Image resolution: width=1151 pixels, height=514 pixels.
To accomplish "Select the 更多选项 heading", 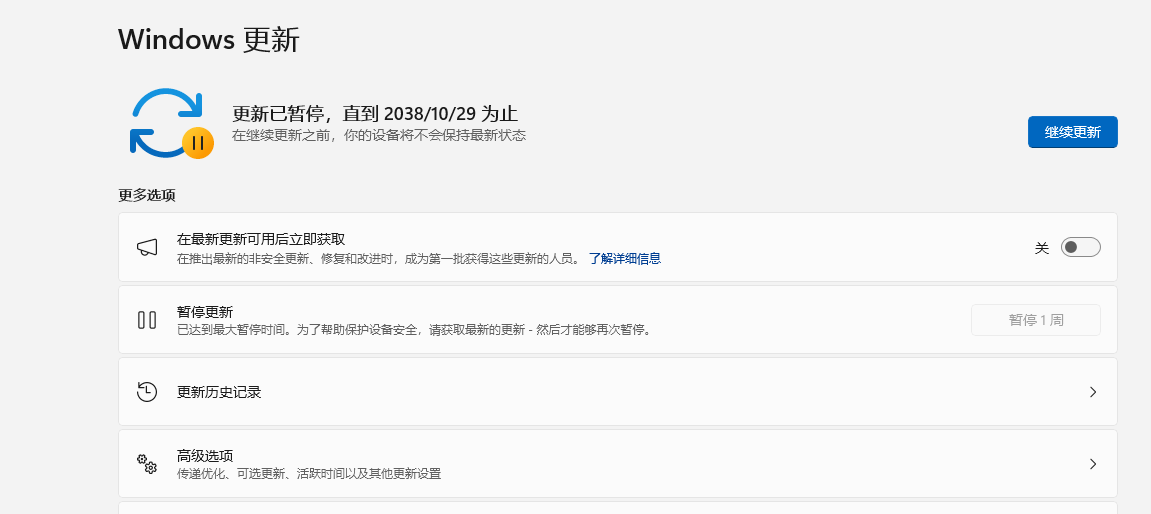I will pos(147,195).
